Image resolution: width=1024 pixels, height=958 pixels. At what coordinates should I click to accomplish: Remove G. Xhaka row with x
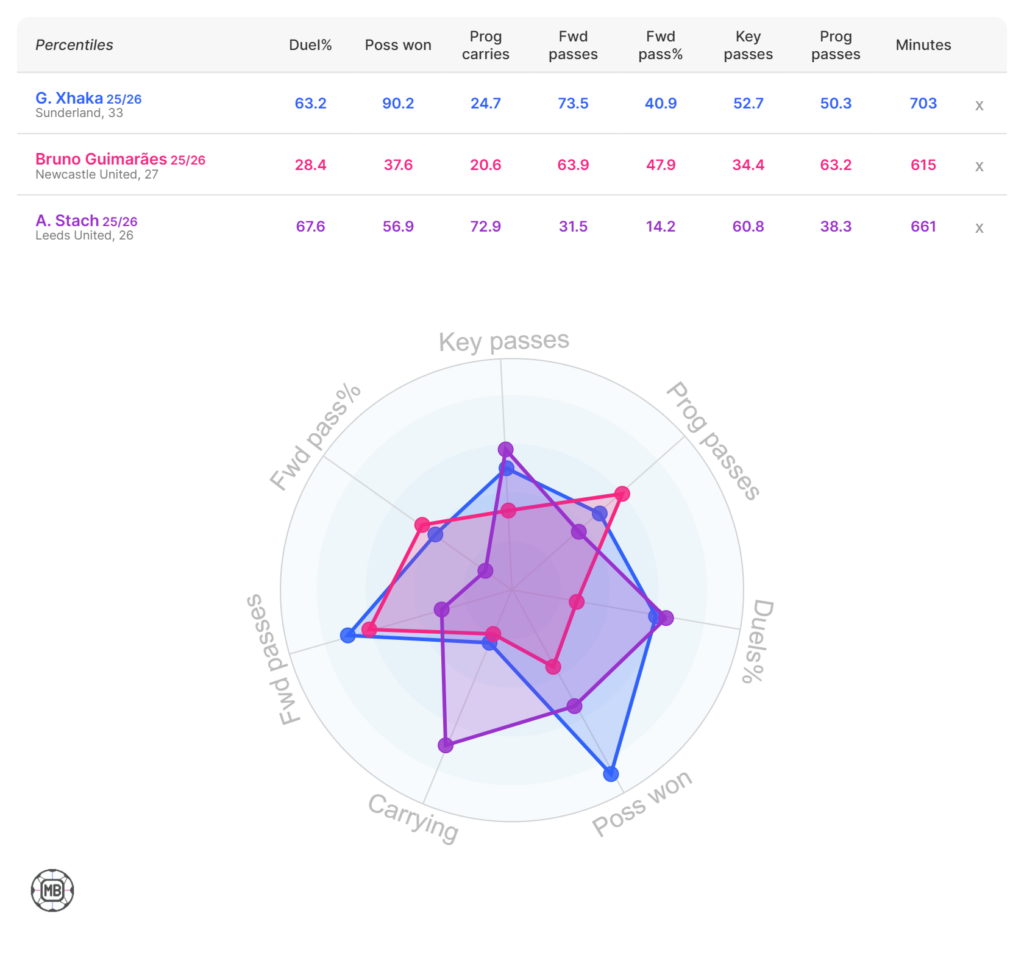click(979, 105)
